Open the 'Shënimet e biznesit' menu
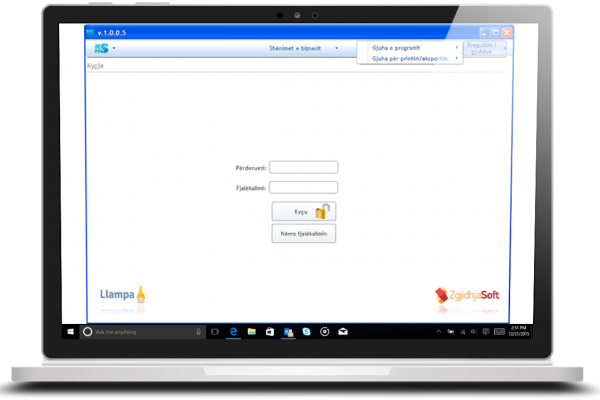Viewport: 600px width, 400px height. [295, 48]
